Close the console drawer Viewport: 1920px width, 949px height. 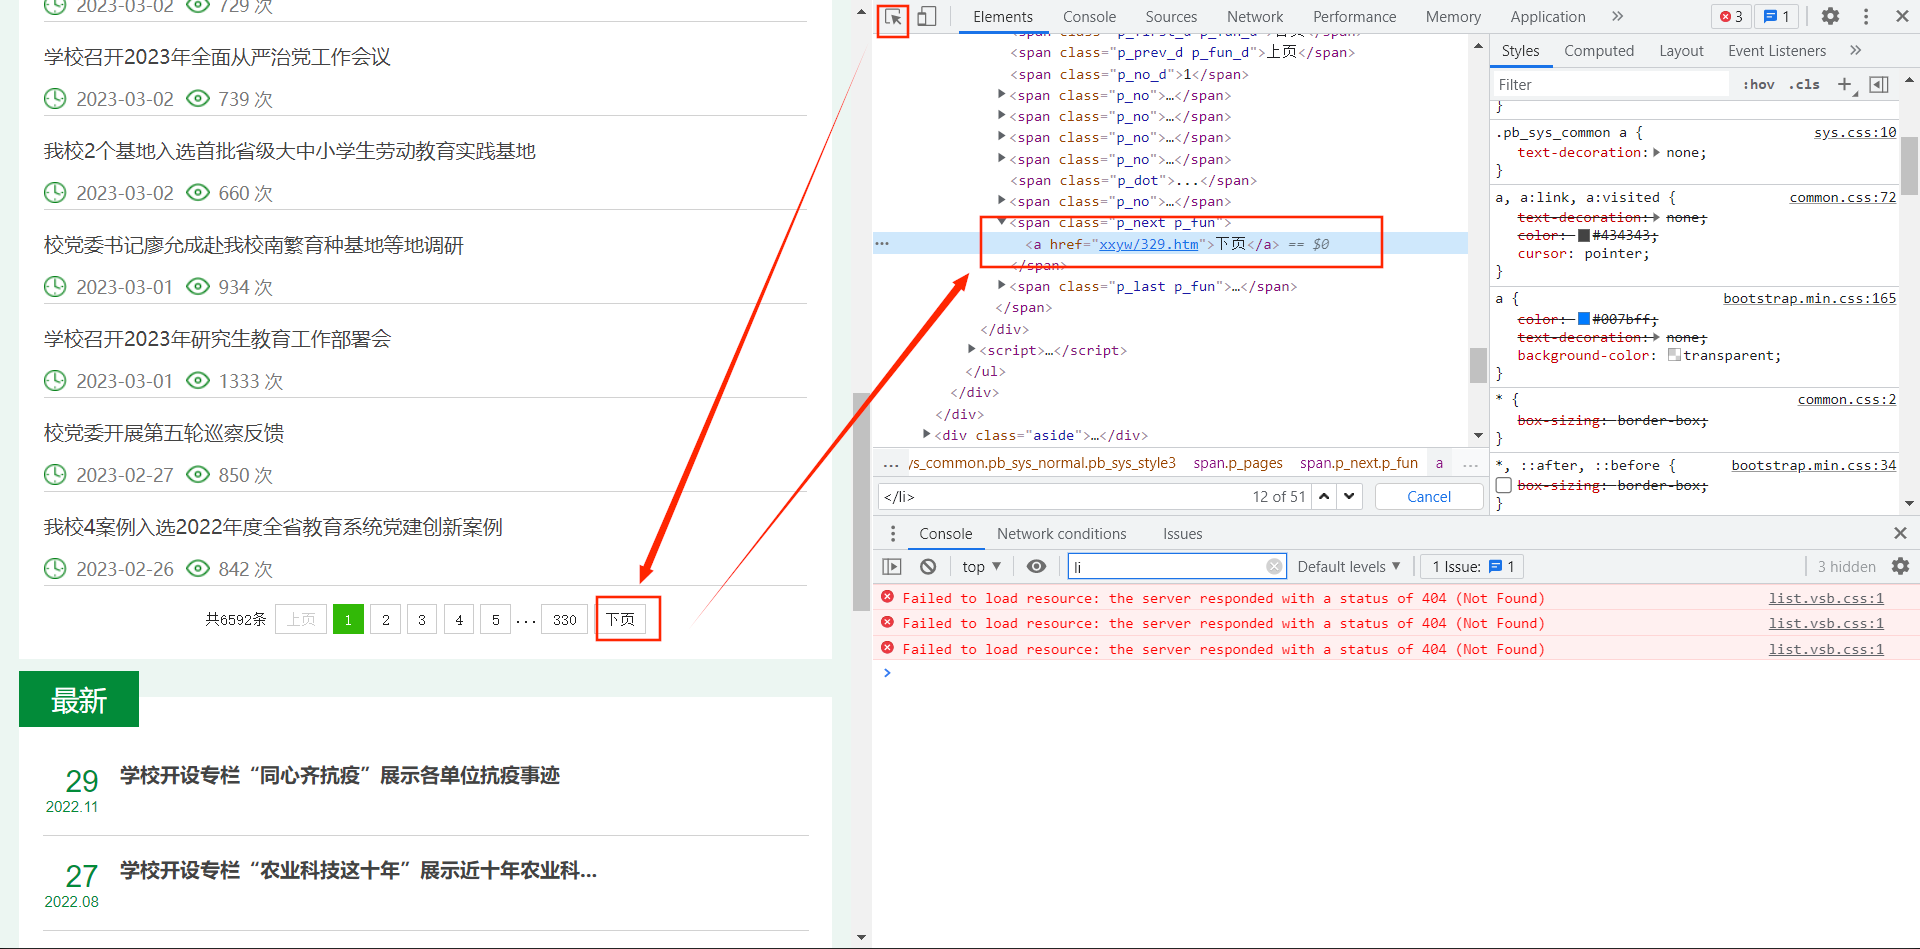pos(1900,534)
